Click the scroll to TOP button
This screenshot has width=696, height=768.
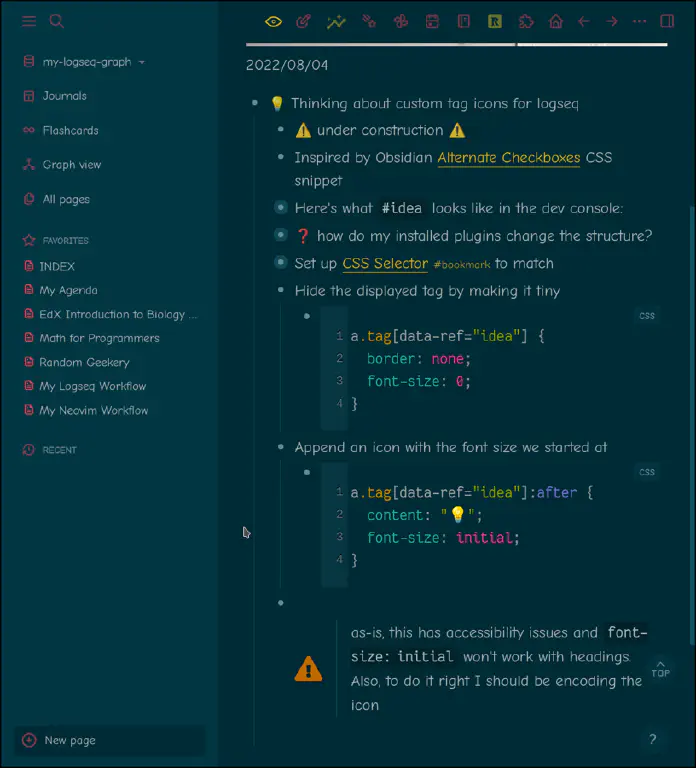click(660, 669)
